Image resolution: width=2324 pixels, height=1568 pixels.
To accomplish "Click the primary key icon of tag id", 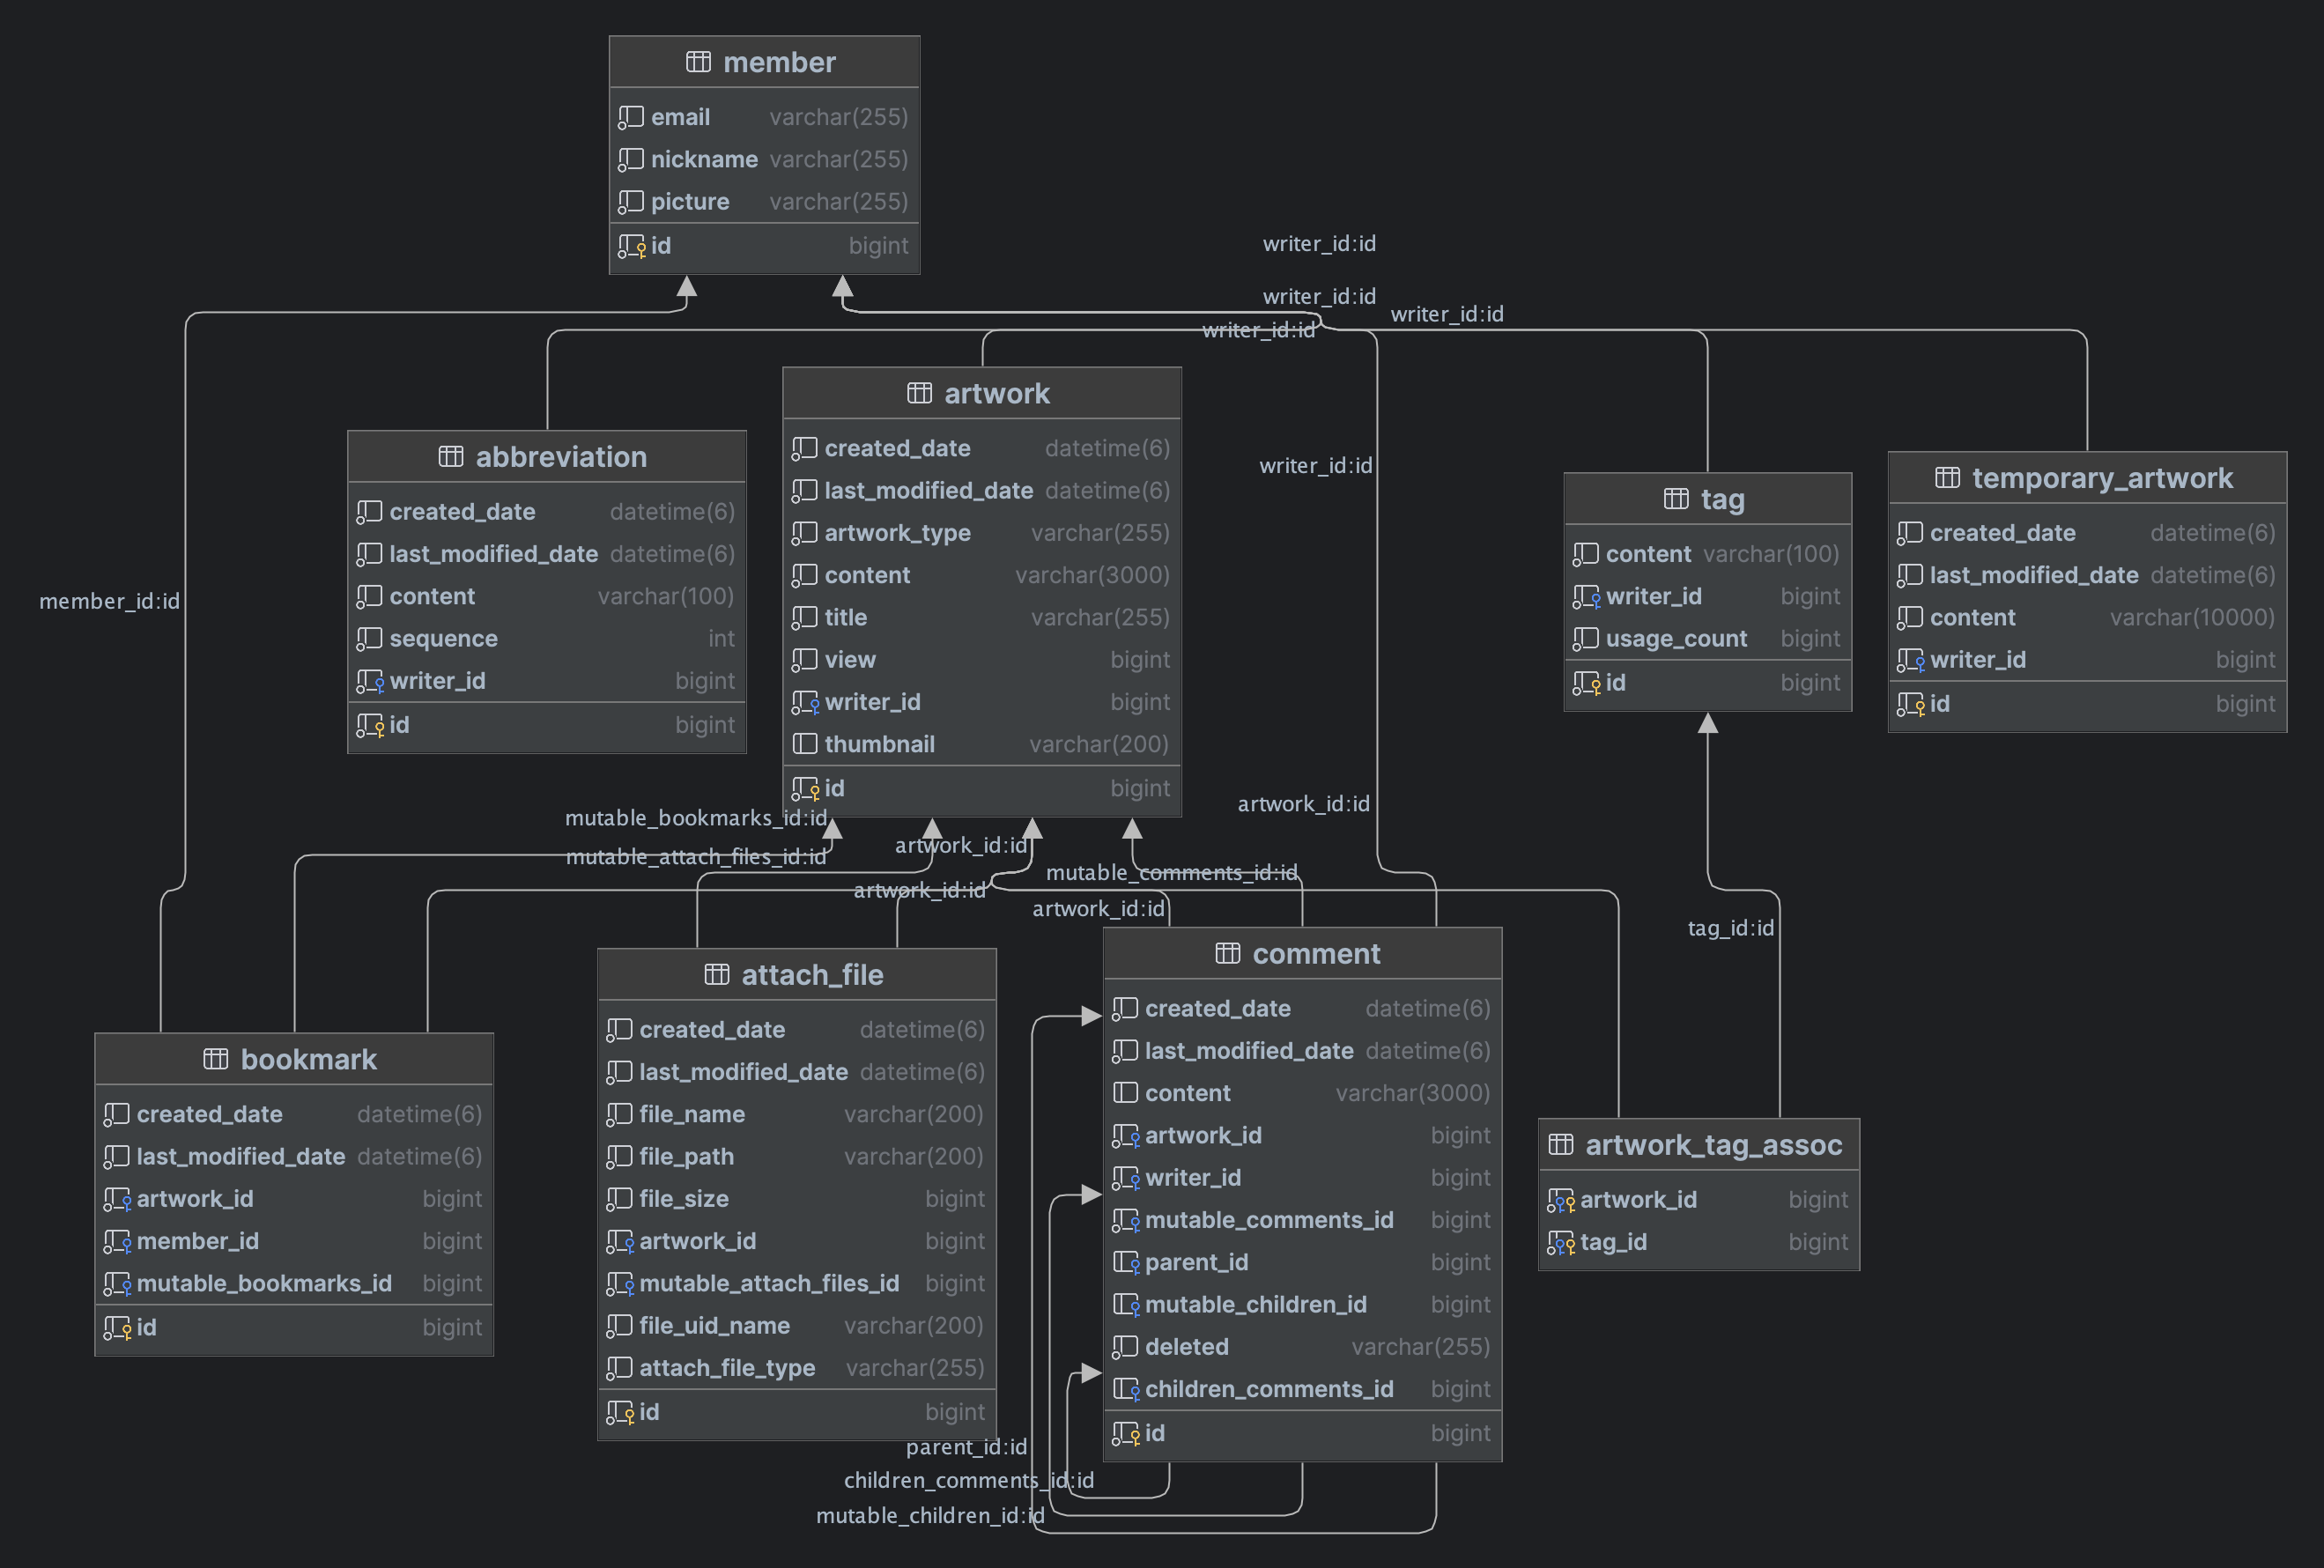I will pos(1586,683).
